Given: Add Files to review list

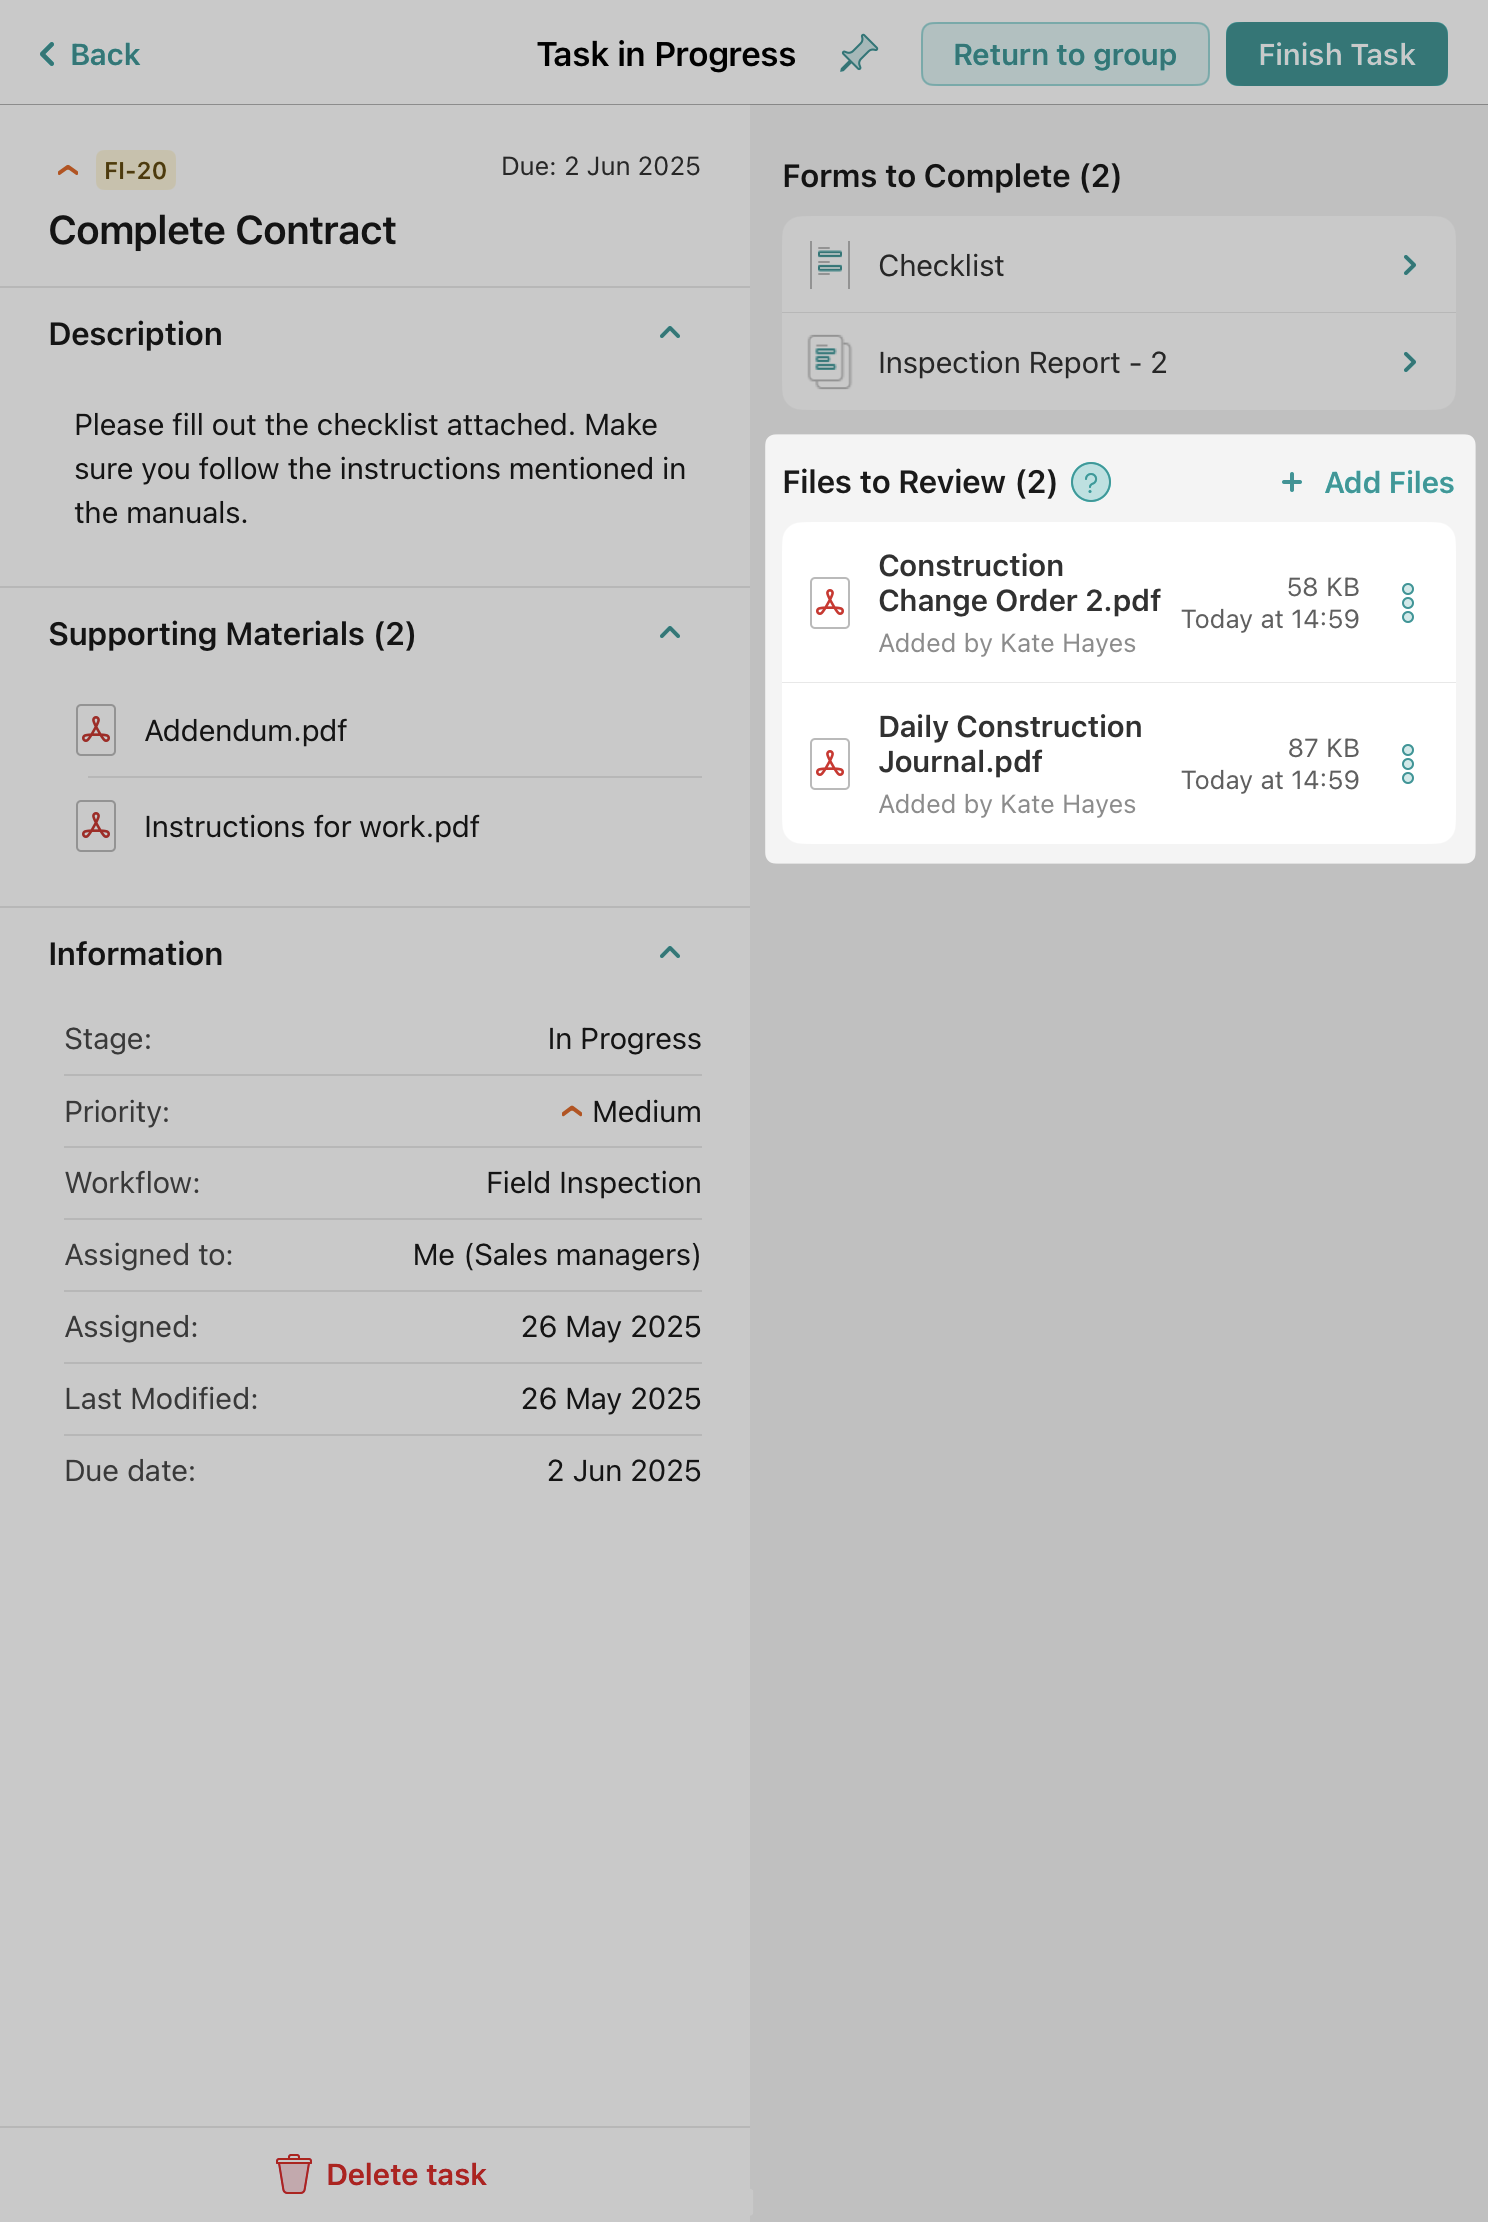Looking at the screenshot, I should [x=1367, y=483].
